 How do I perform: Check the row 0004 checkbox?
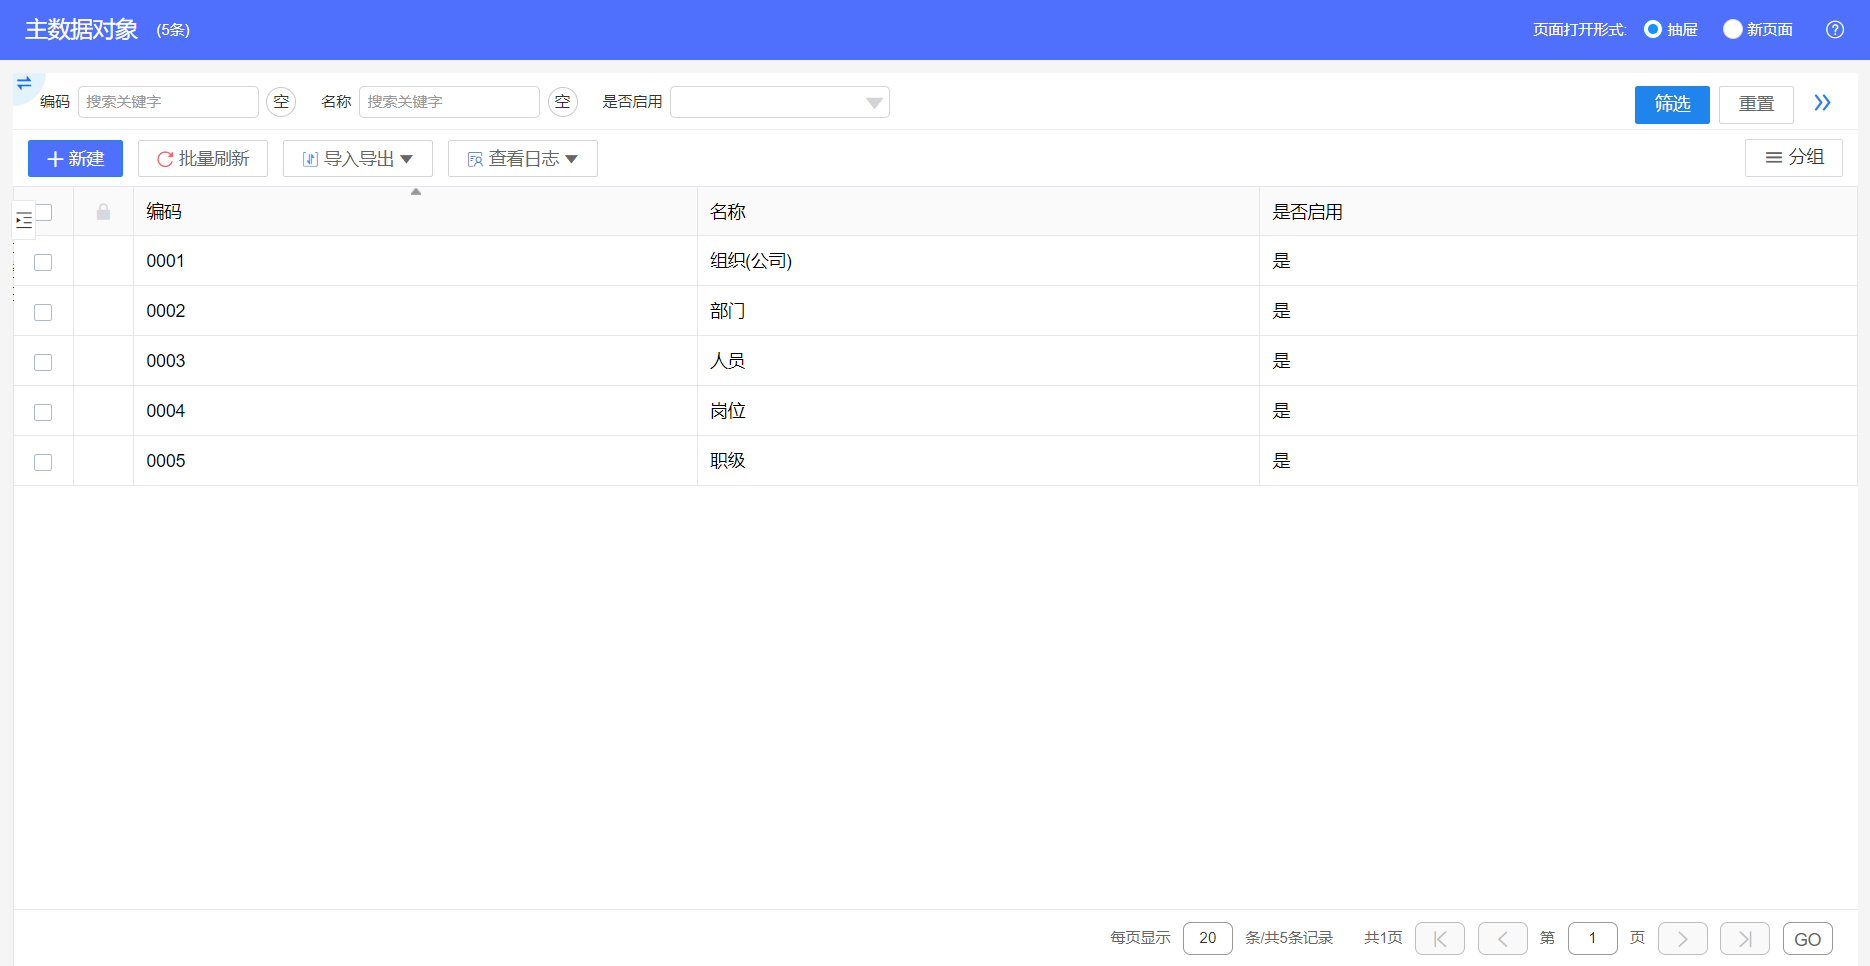[43, 412]
